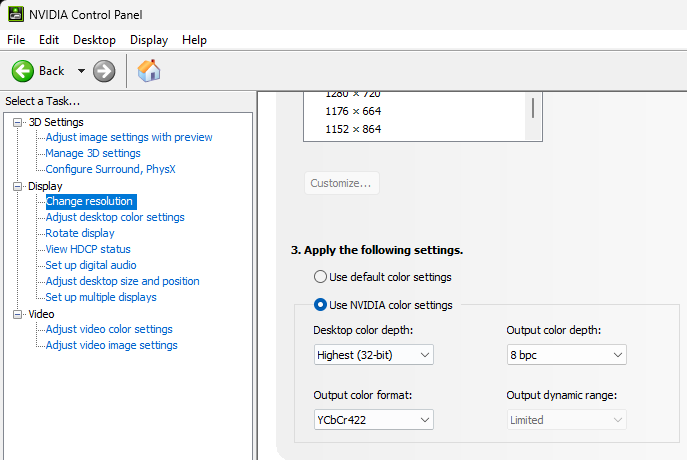Screen dimensions: 687x460
Task: Click the Forward arrow icon
Action: coord(104,71)
